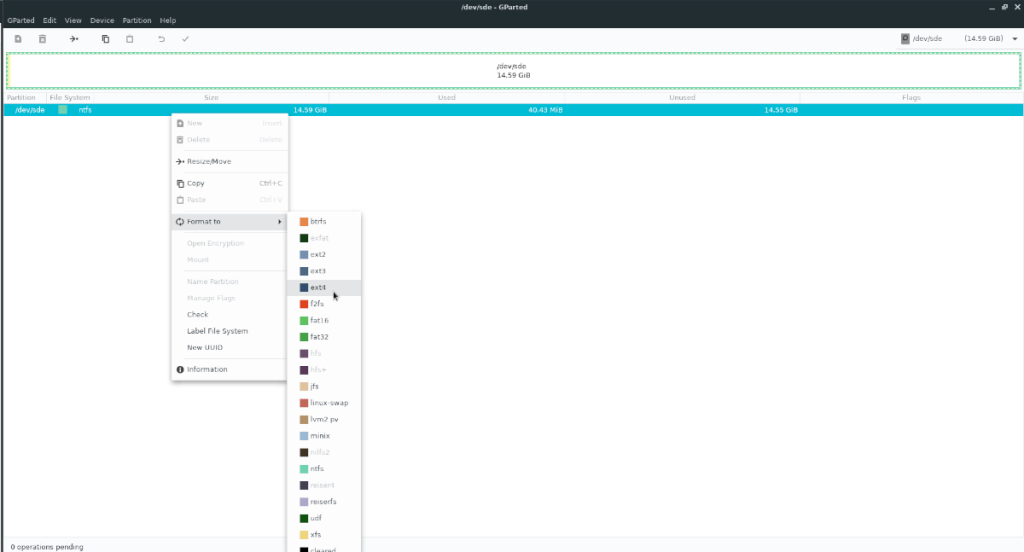Click the /dev/sde disk graphic bar
The height and width of the screenshot is (552, 1024).
(512, 71)
